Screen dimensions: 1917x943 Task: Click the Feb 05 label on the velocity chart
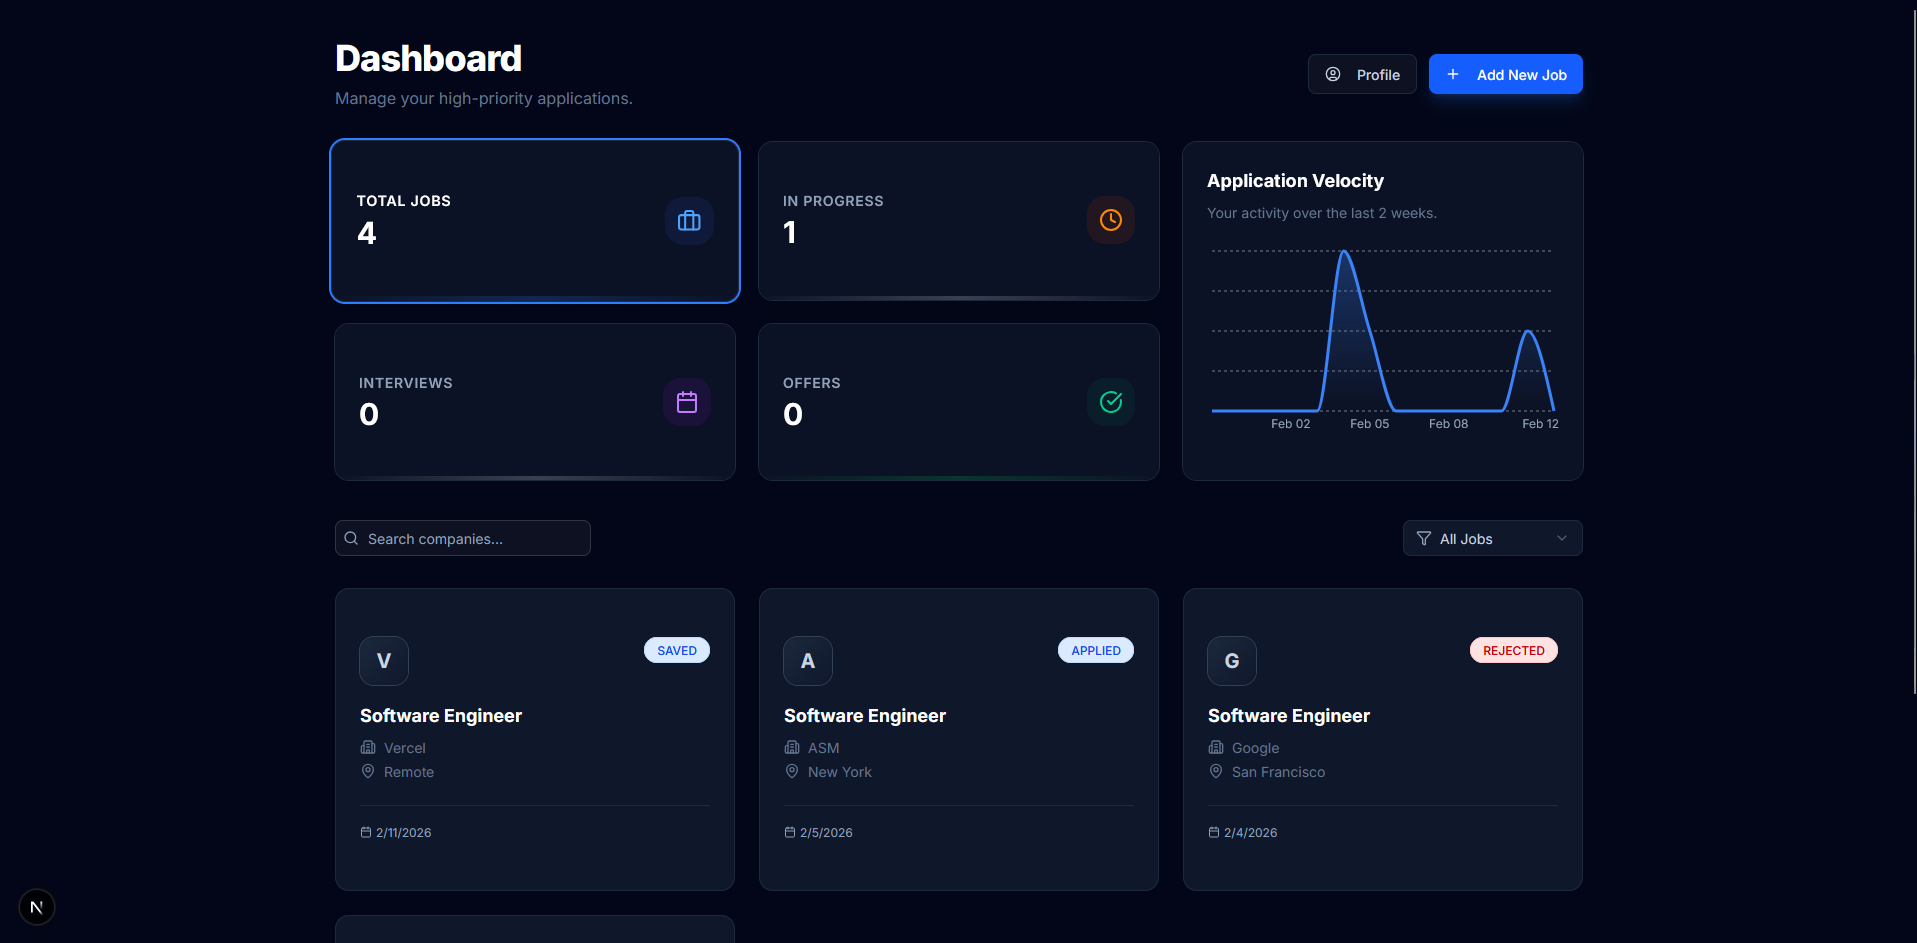[x=1369, y=423]
